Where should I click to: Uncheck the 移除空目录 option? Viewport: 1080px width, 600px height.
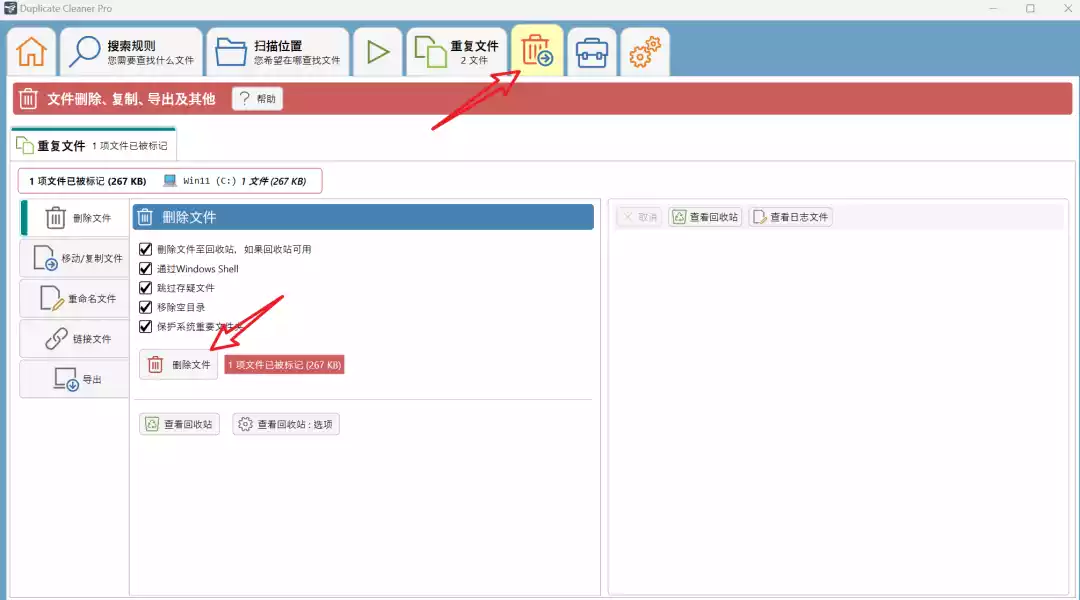(146, 307)
